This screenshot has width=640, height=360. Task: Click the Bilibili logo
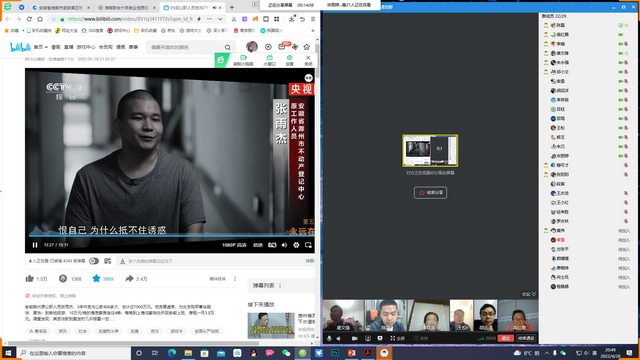pos(20,47)
